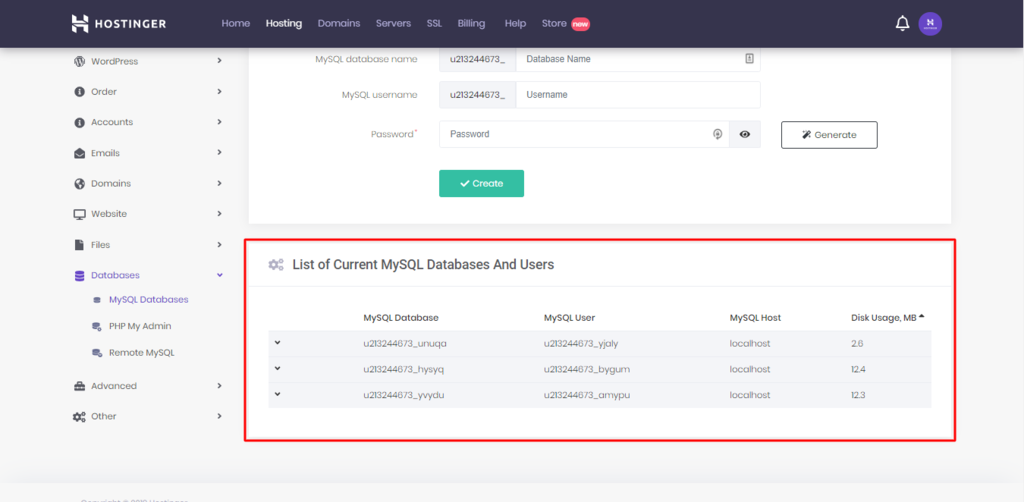Screen dimensions: 1024x502
Task: Click the Order info icon
Action: 79,91
